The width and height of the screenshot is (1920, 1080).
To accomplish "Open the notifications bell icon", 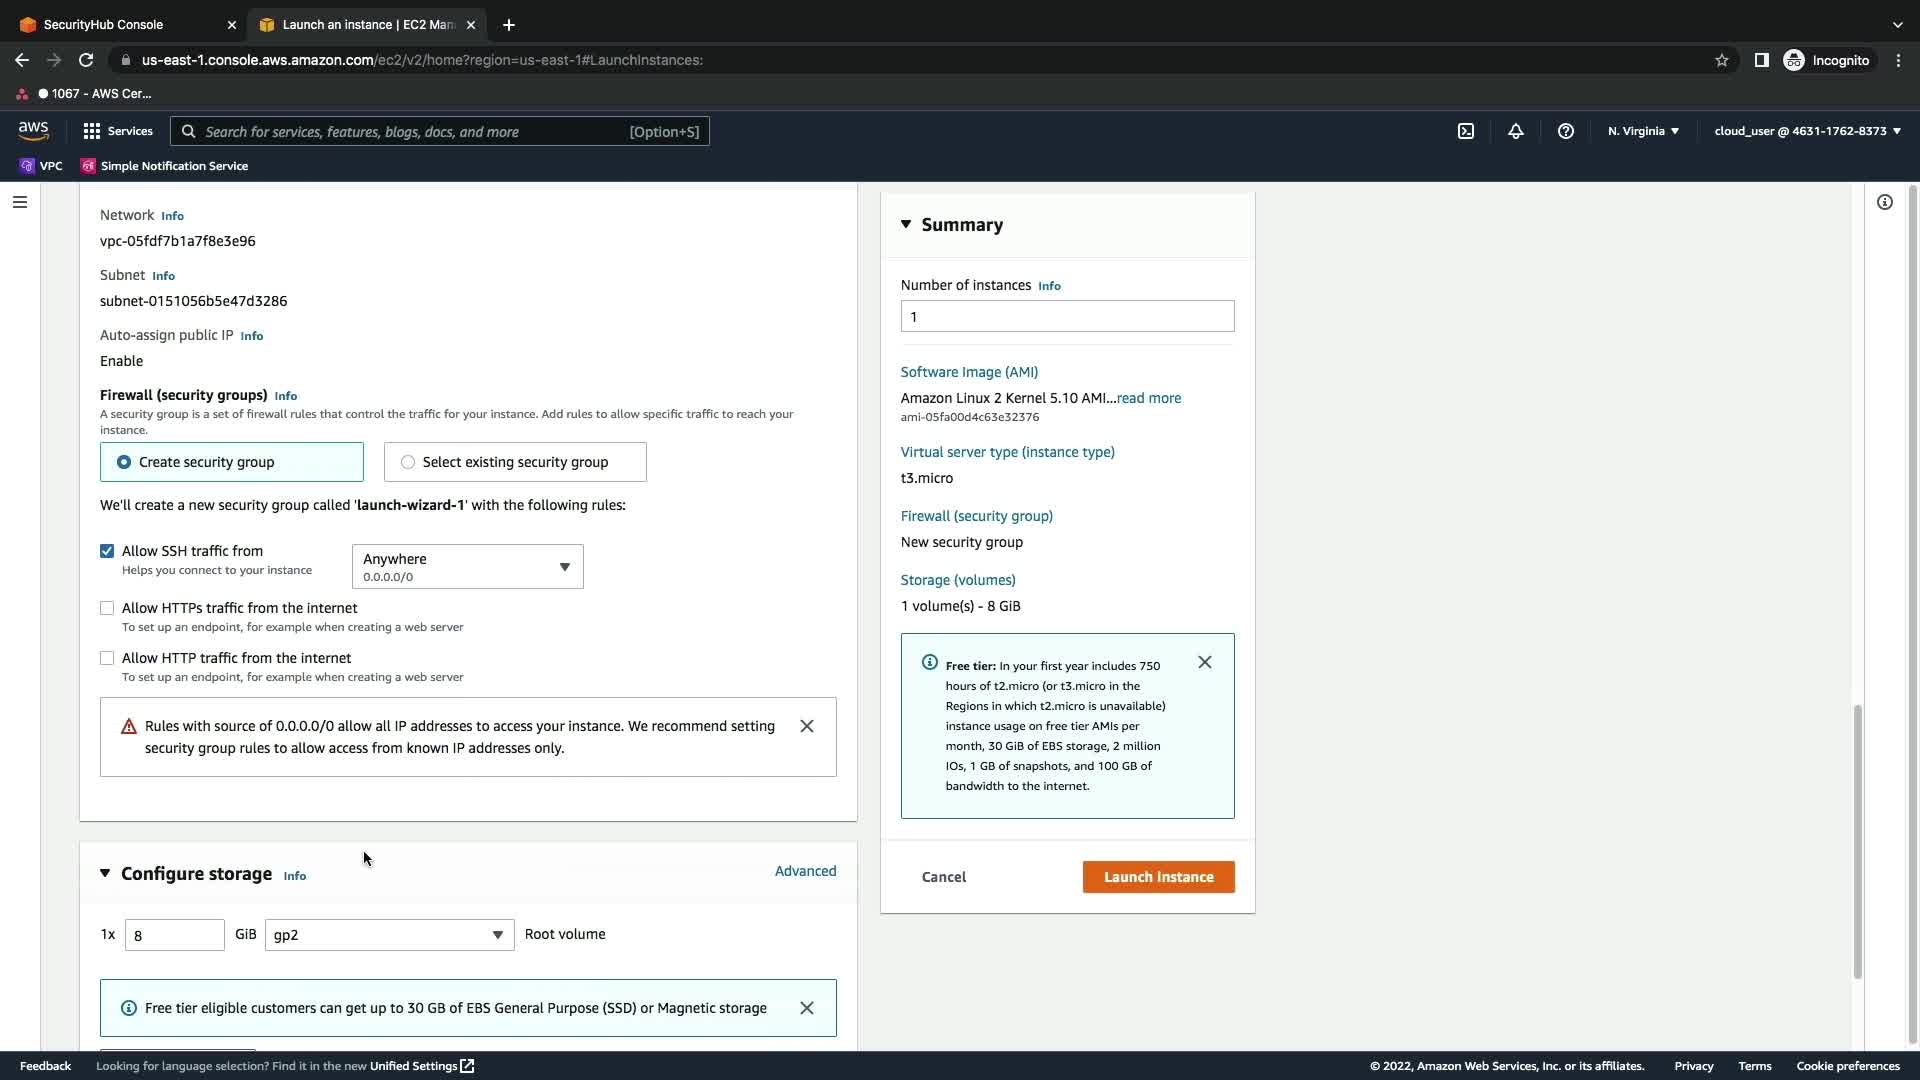I will pos(1516,131).
